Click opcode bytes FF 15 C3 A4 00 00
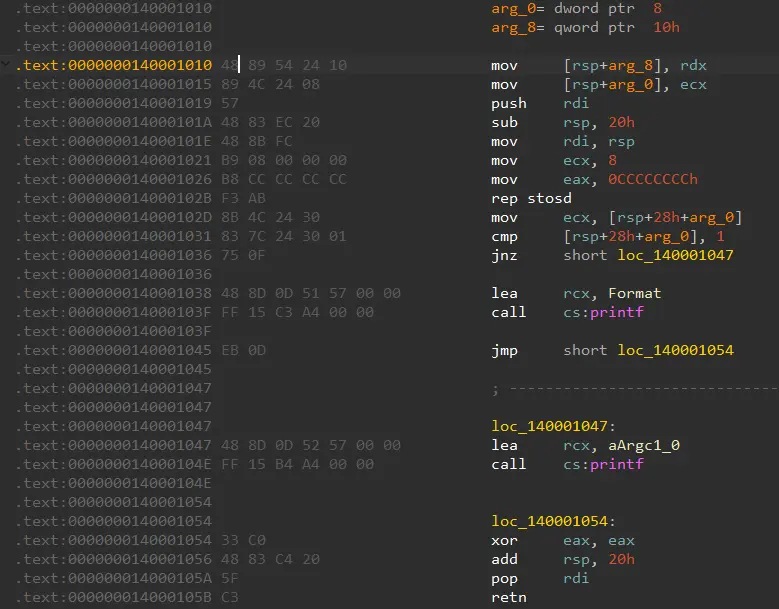This screenshot has height=609, width=779. pyautogui.click(x=298, y=312)
